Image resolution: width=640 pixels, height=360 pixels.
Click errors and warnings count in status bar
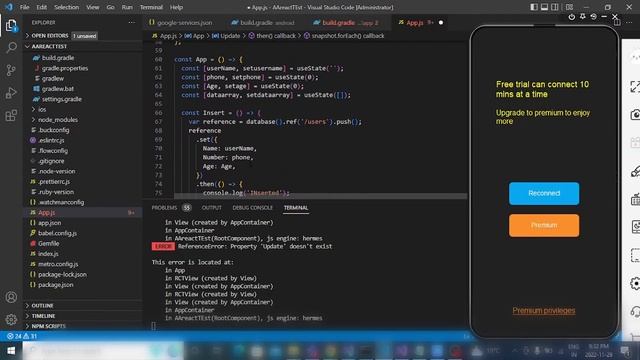pyautogui.click(x=22, y=336)
